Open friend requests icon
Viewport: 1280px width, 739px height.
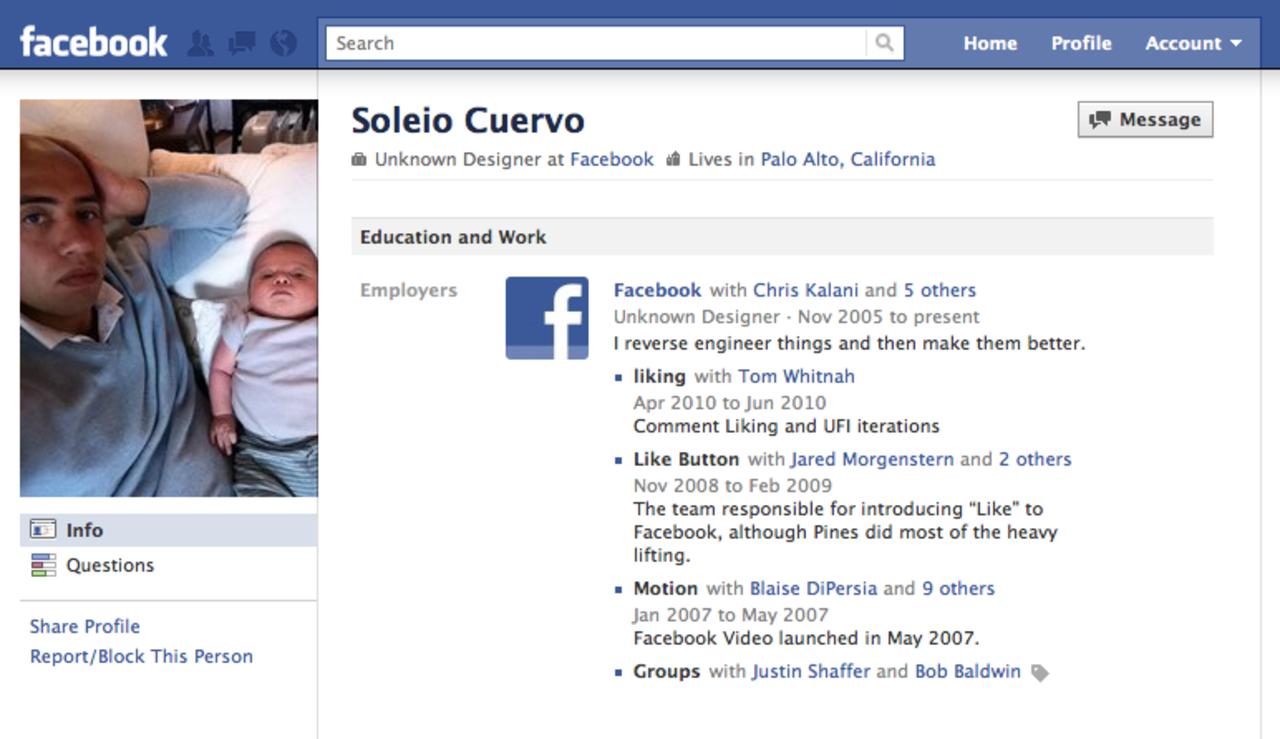click(200, 43)
